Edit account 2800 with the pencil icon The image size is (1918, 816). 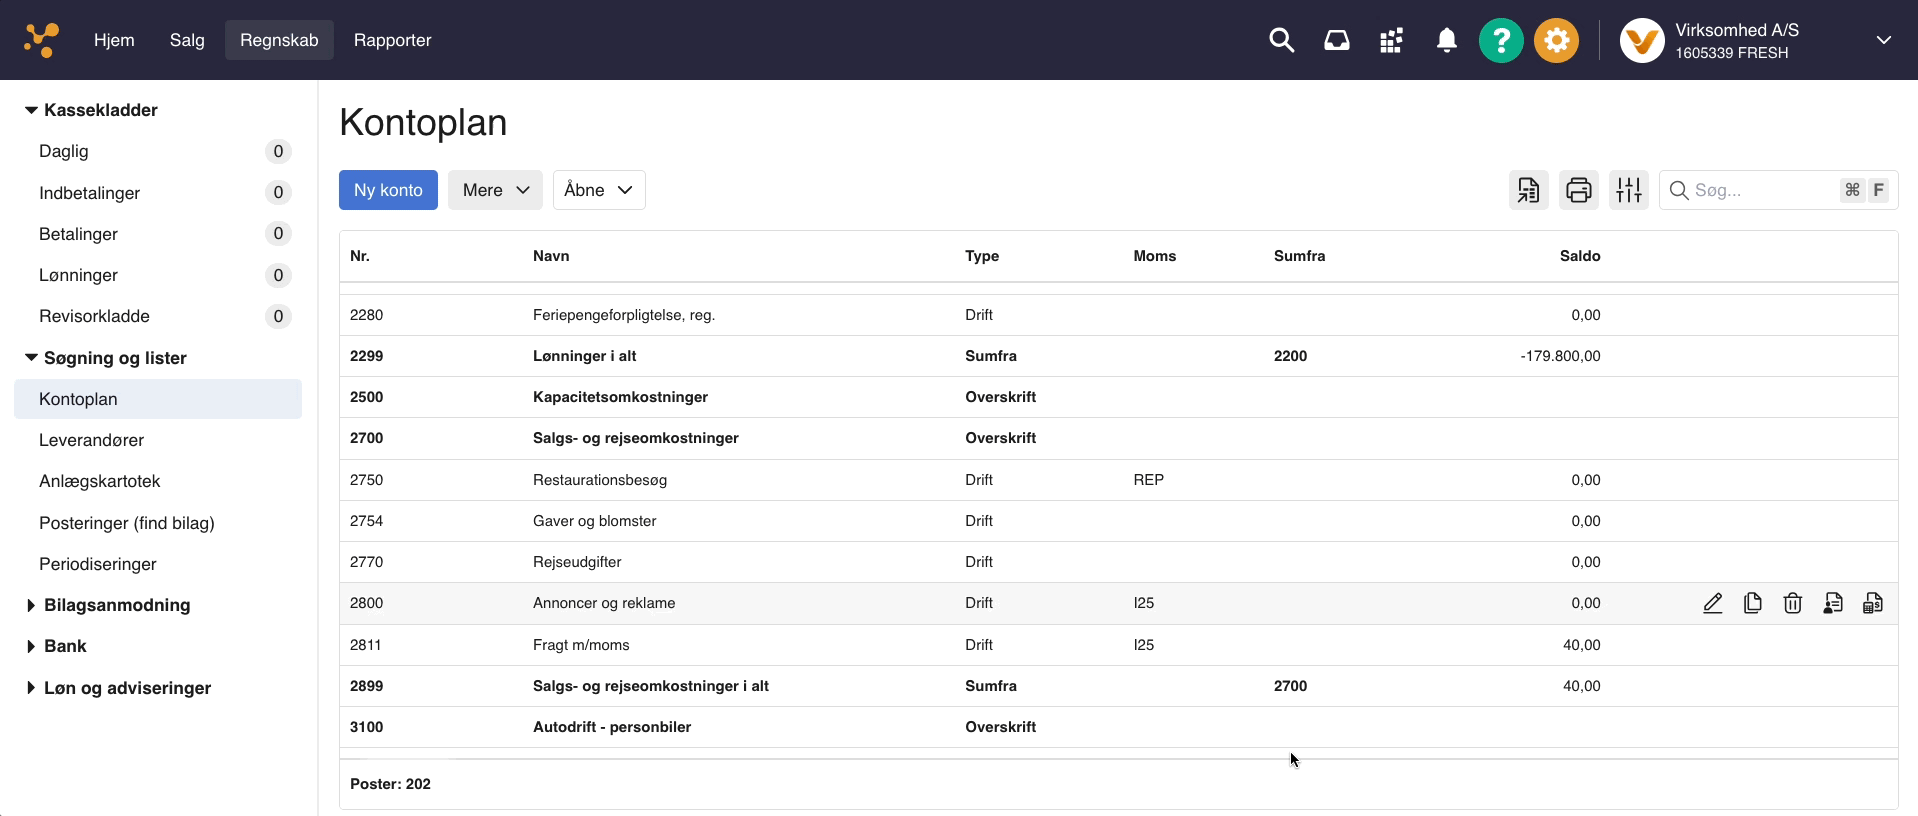tap(1712, 603)
